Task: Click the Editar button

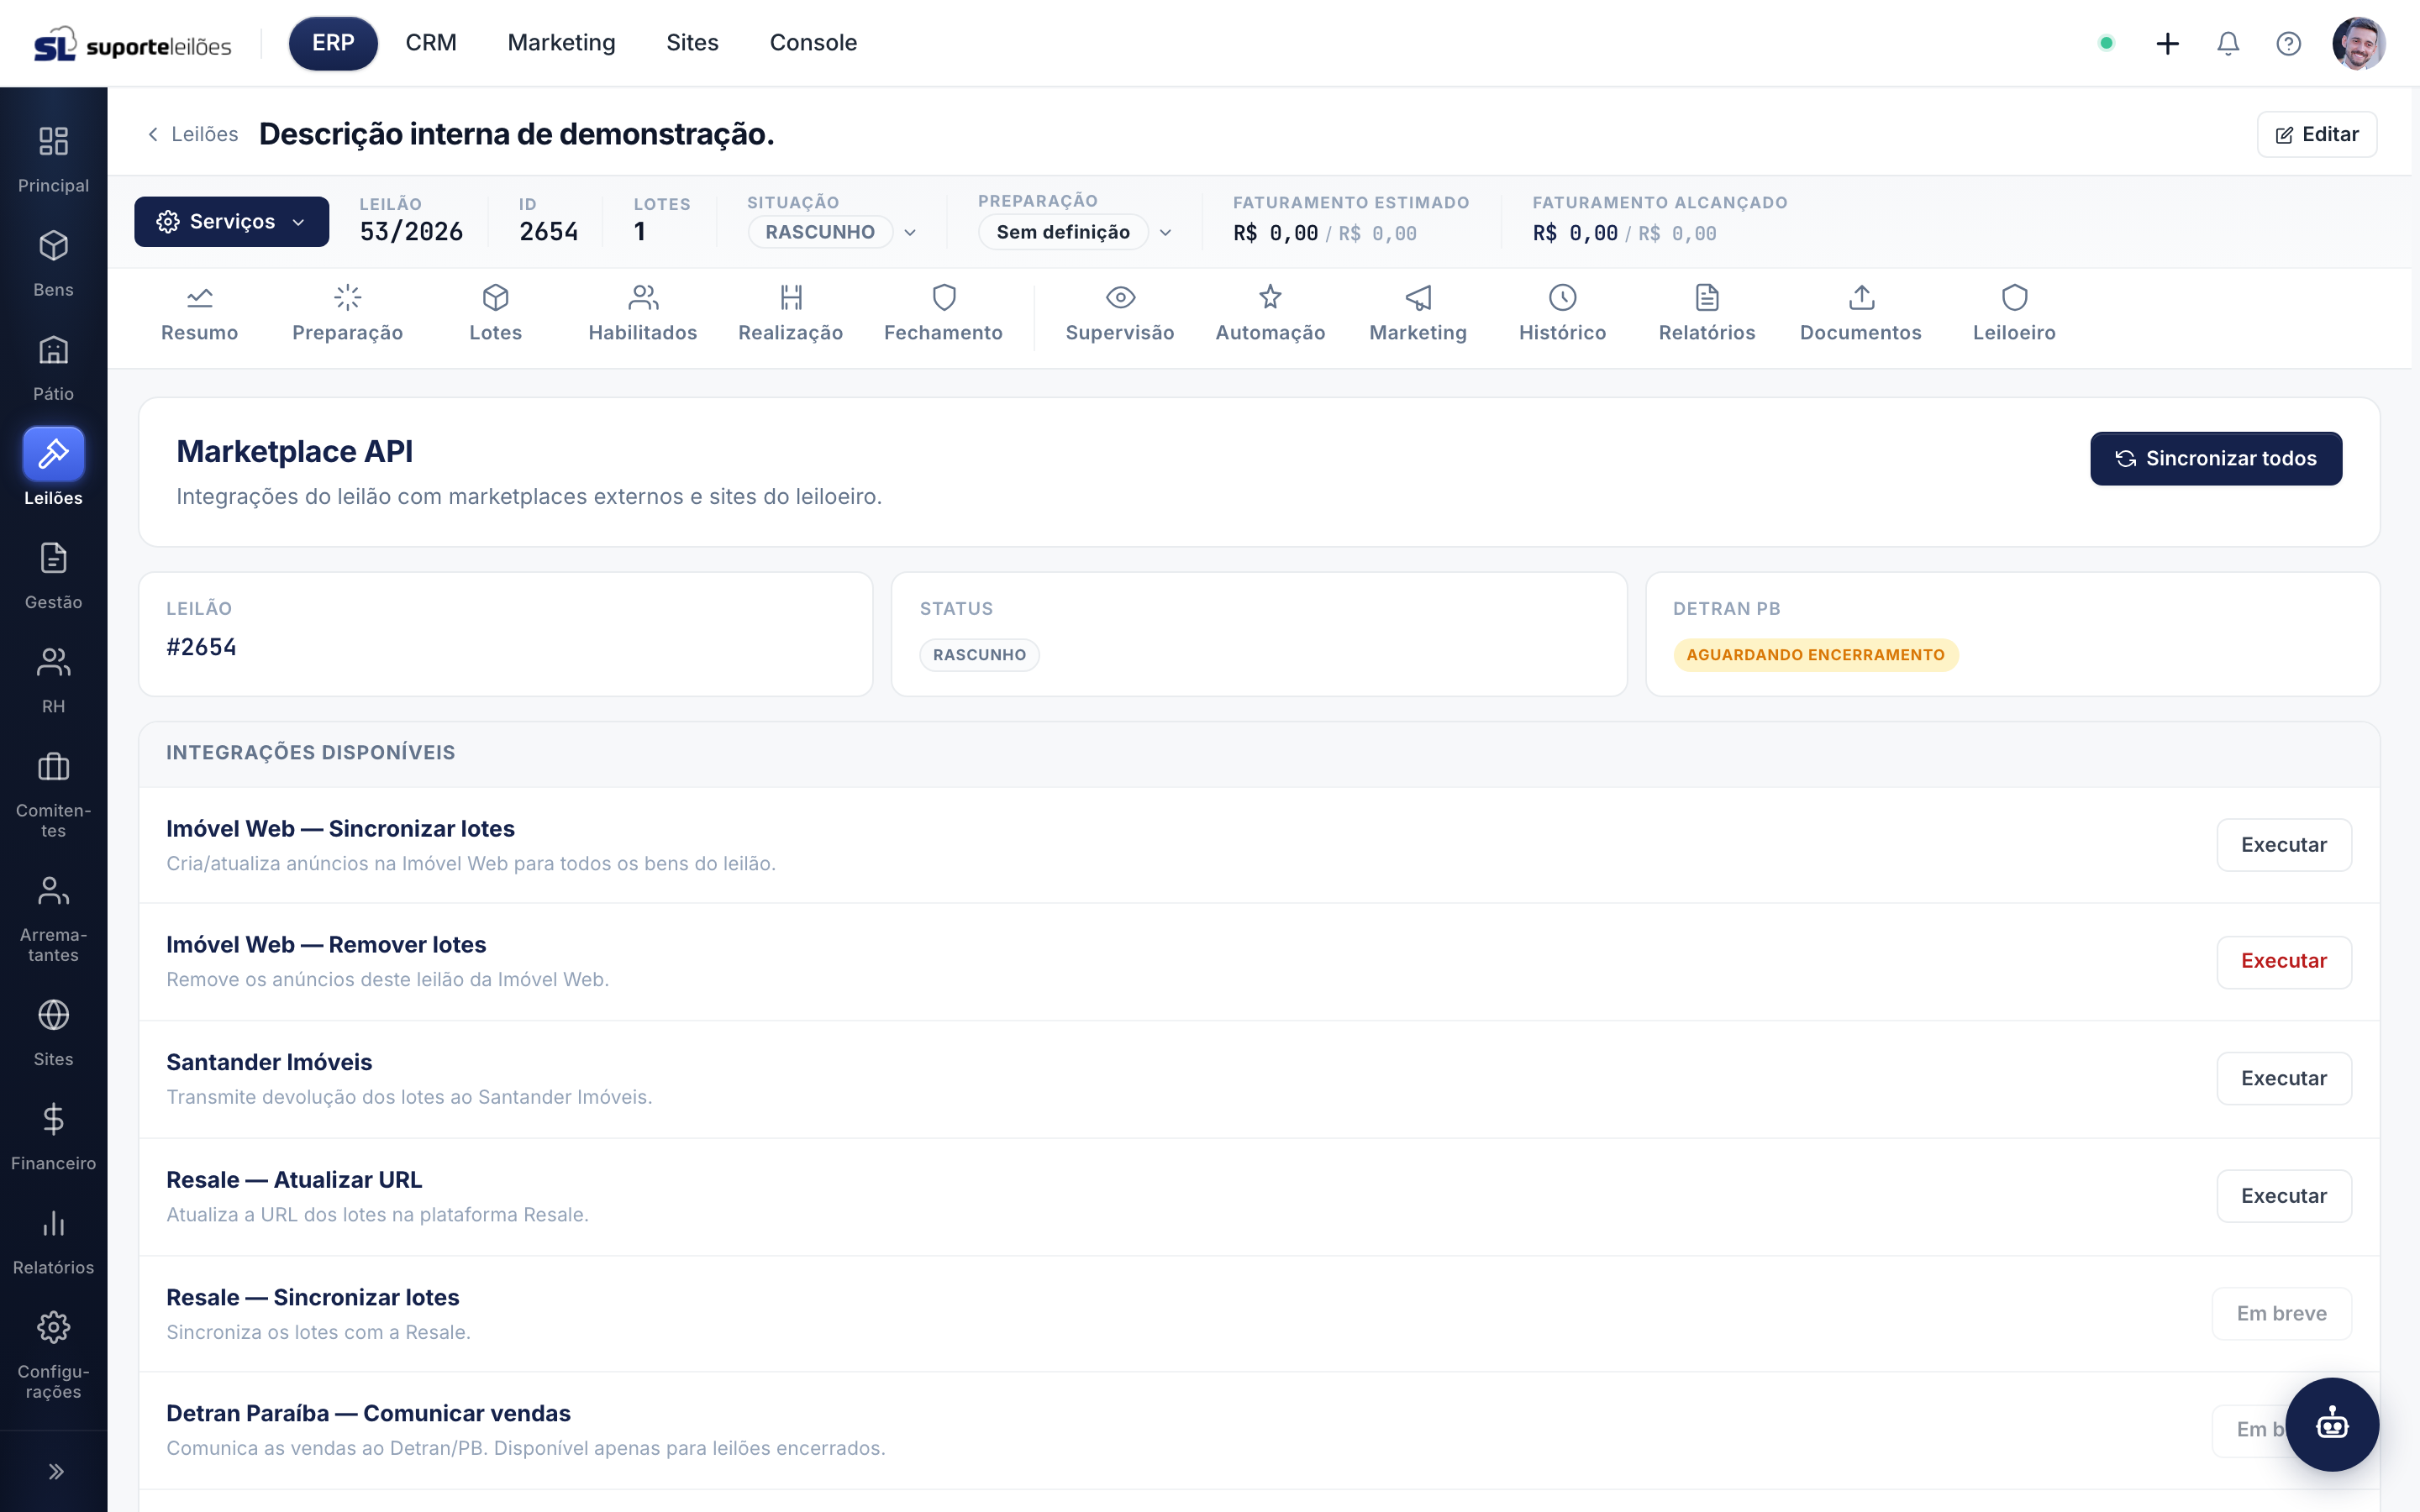Action: pyautogui.click(x=2316, y=134)
